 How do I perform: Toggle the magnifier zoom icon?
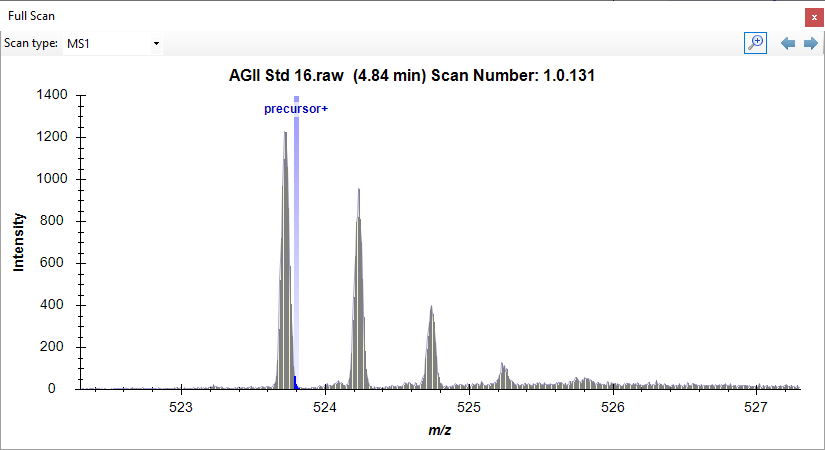click(755, 43)
